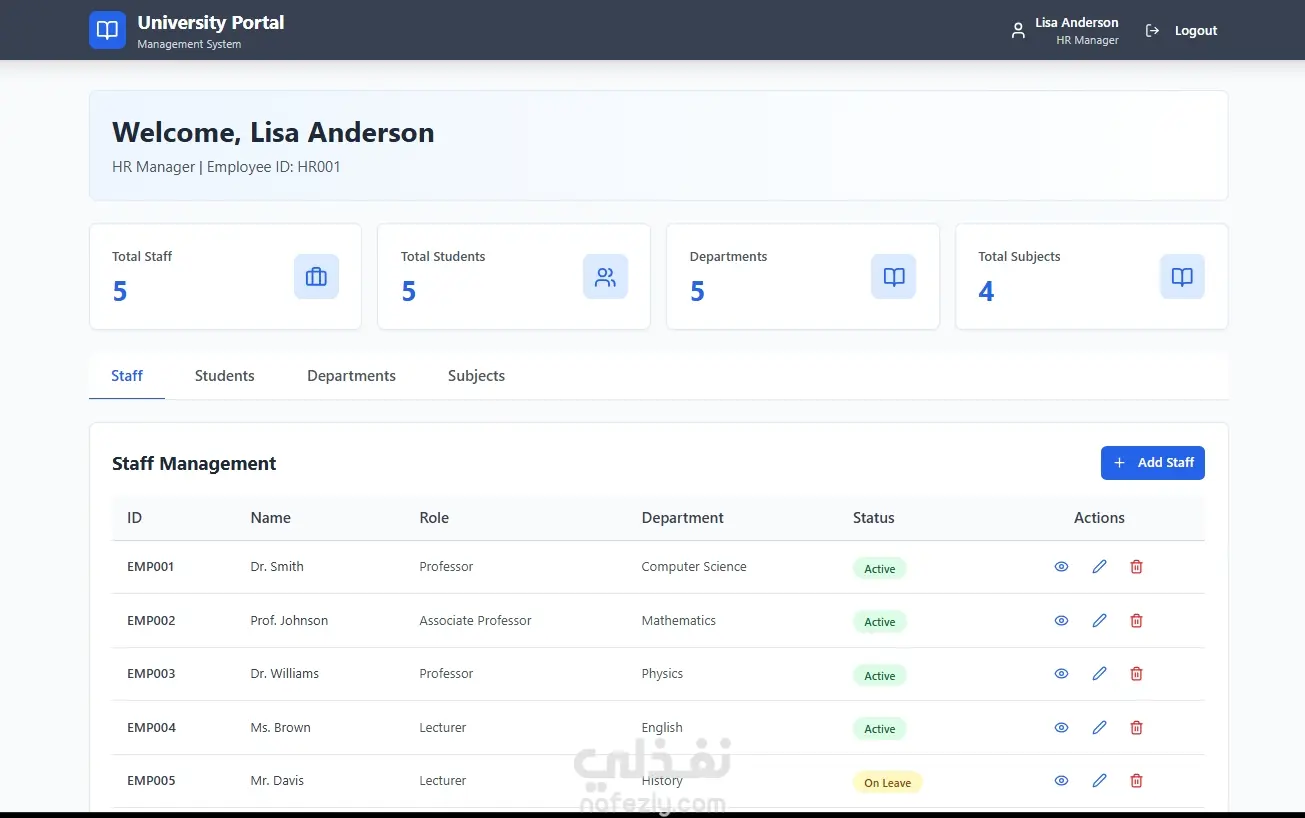Image resolution: width=1305 pixels, height=818 pixels.
Task: Click the Total Staff briefcase icon
Action: pyautogui.click(x=316, y=277)
